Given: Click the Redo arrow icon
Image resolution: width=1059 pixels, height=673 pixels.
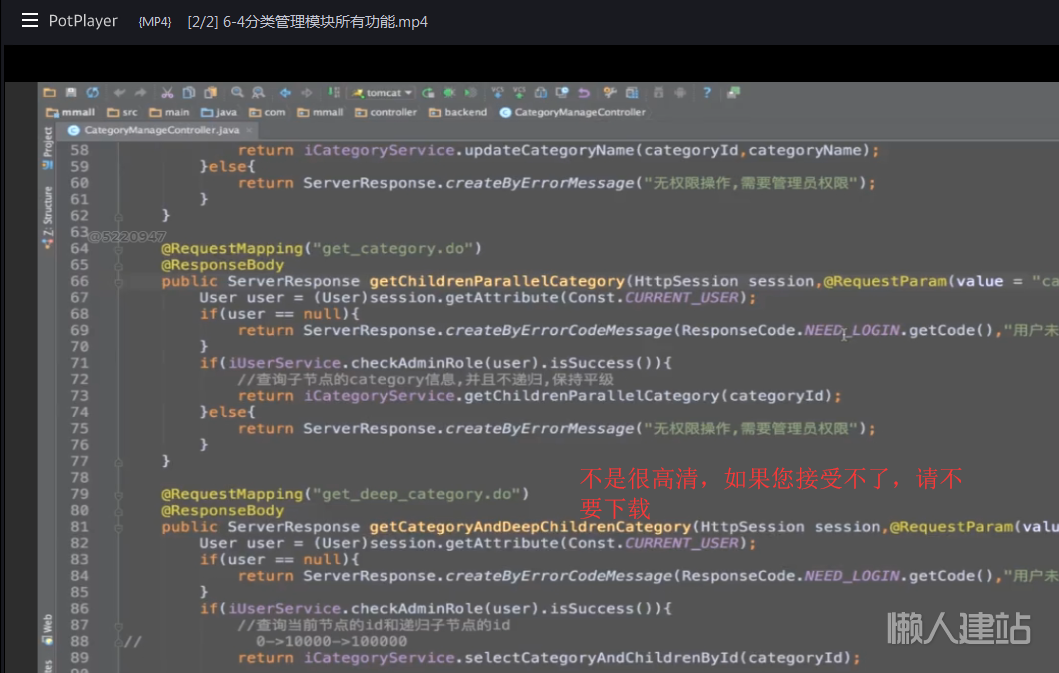Looking at the screenshot, I should point(140,93).
